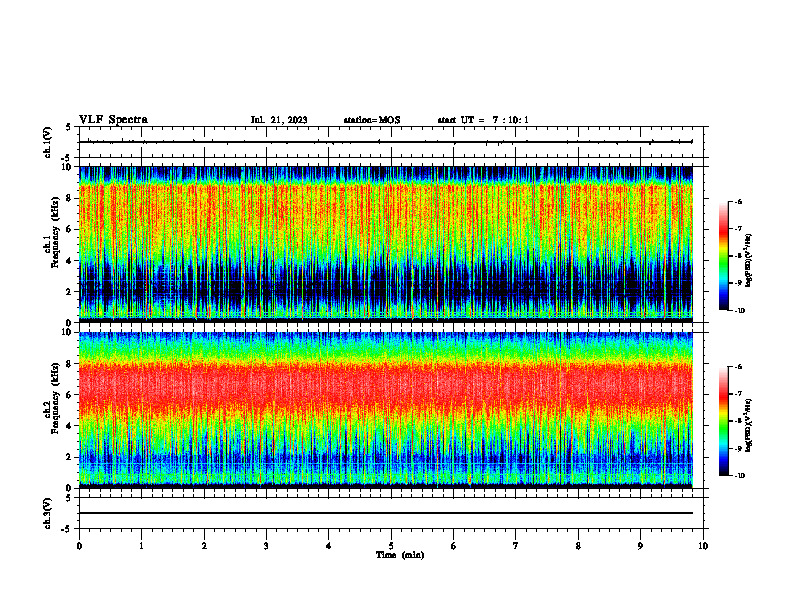Click the '-5' tick on ch.3(V) axis
The height and width of the screenshot is (612, 792).
click(x=67, y=529)
